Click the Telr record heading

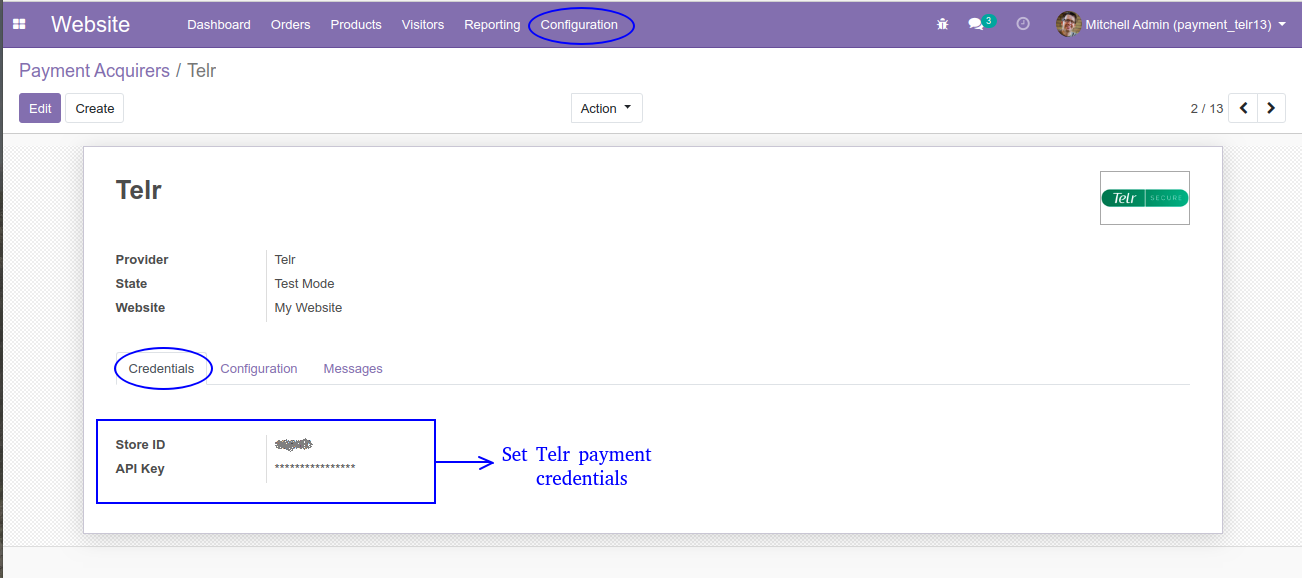pyautogui.click(x=139, y=190)
